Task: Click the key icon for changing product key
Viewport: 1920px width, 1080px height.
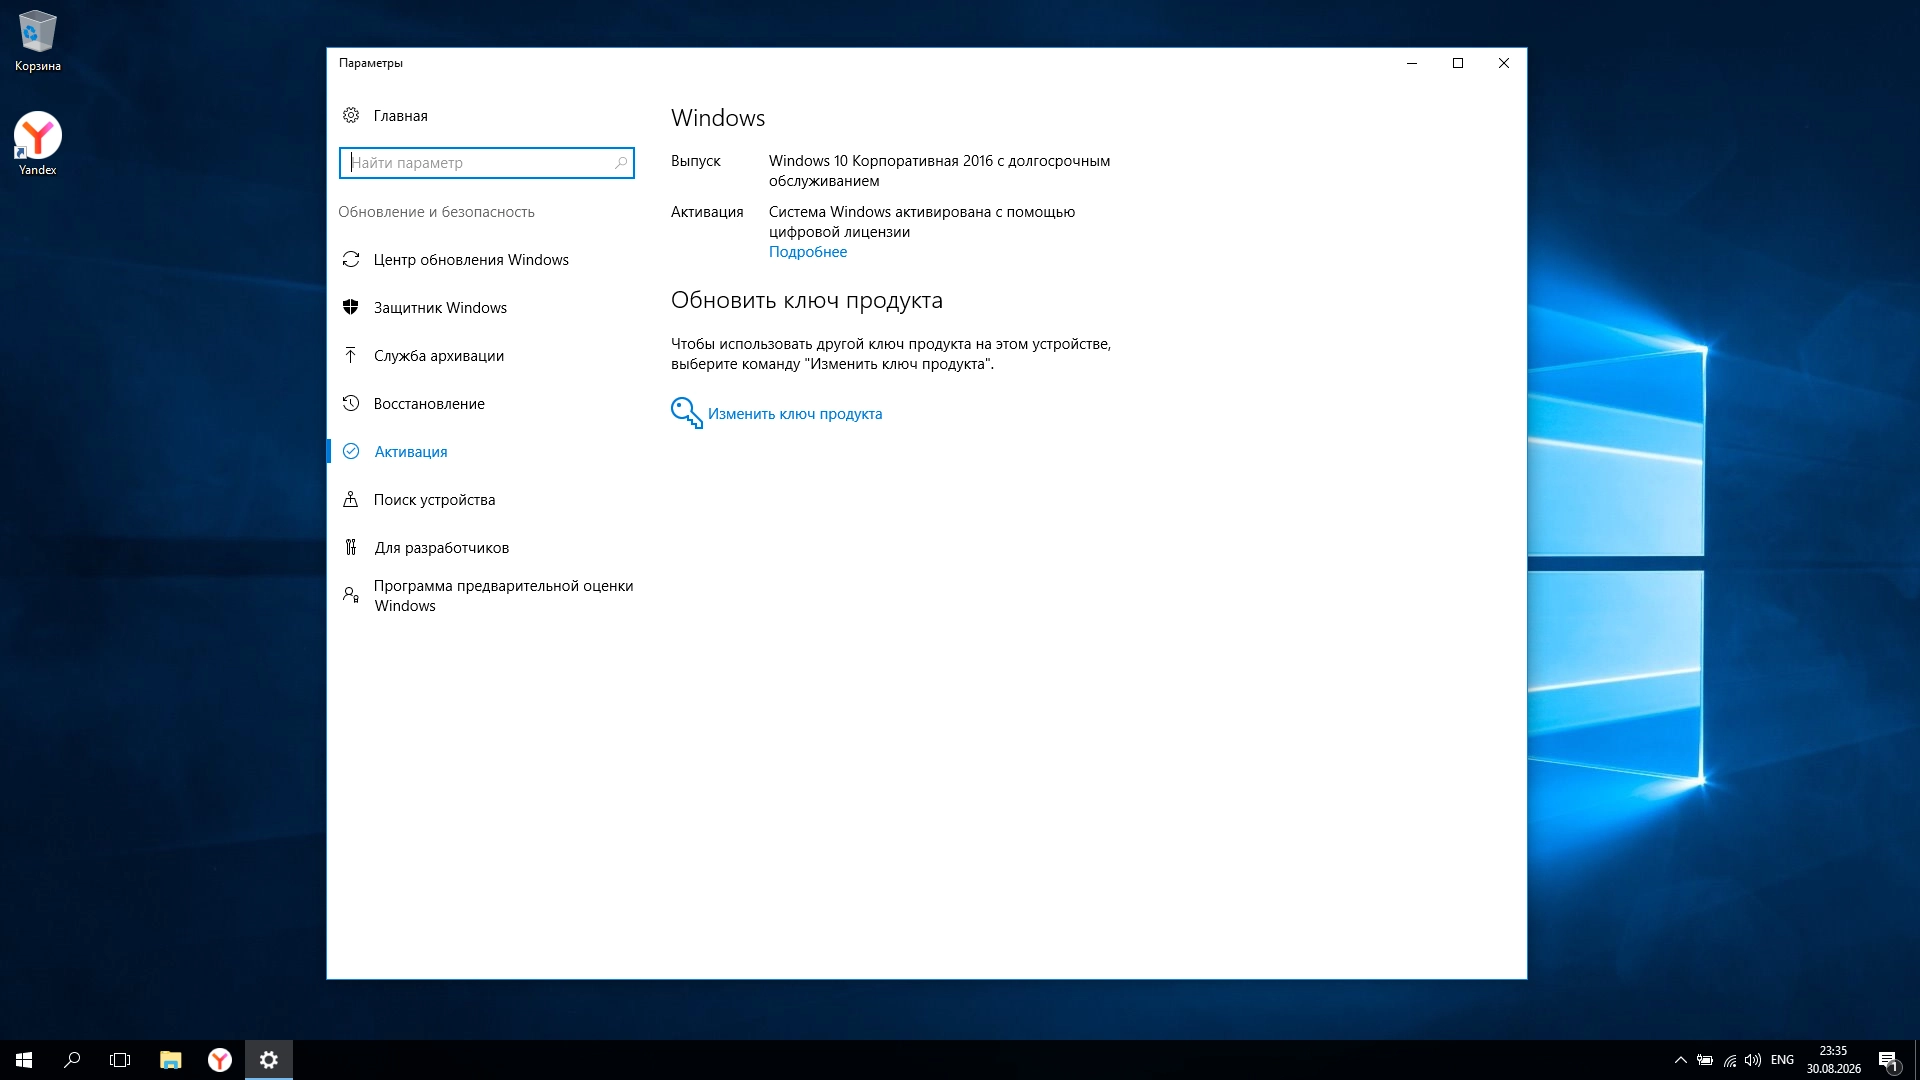Action: click(x=687, y=413)
